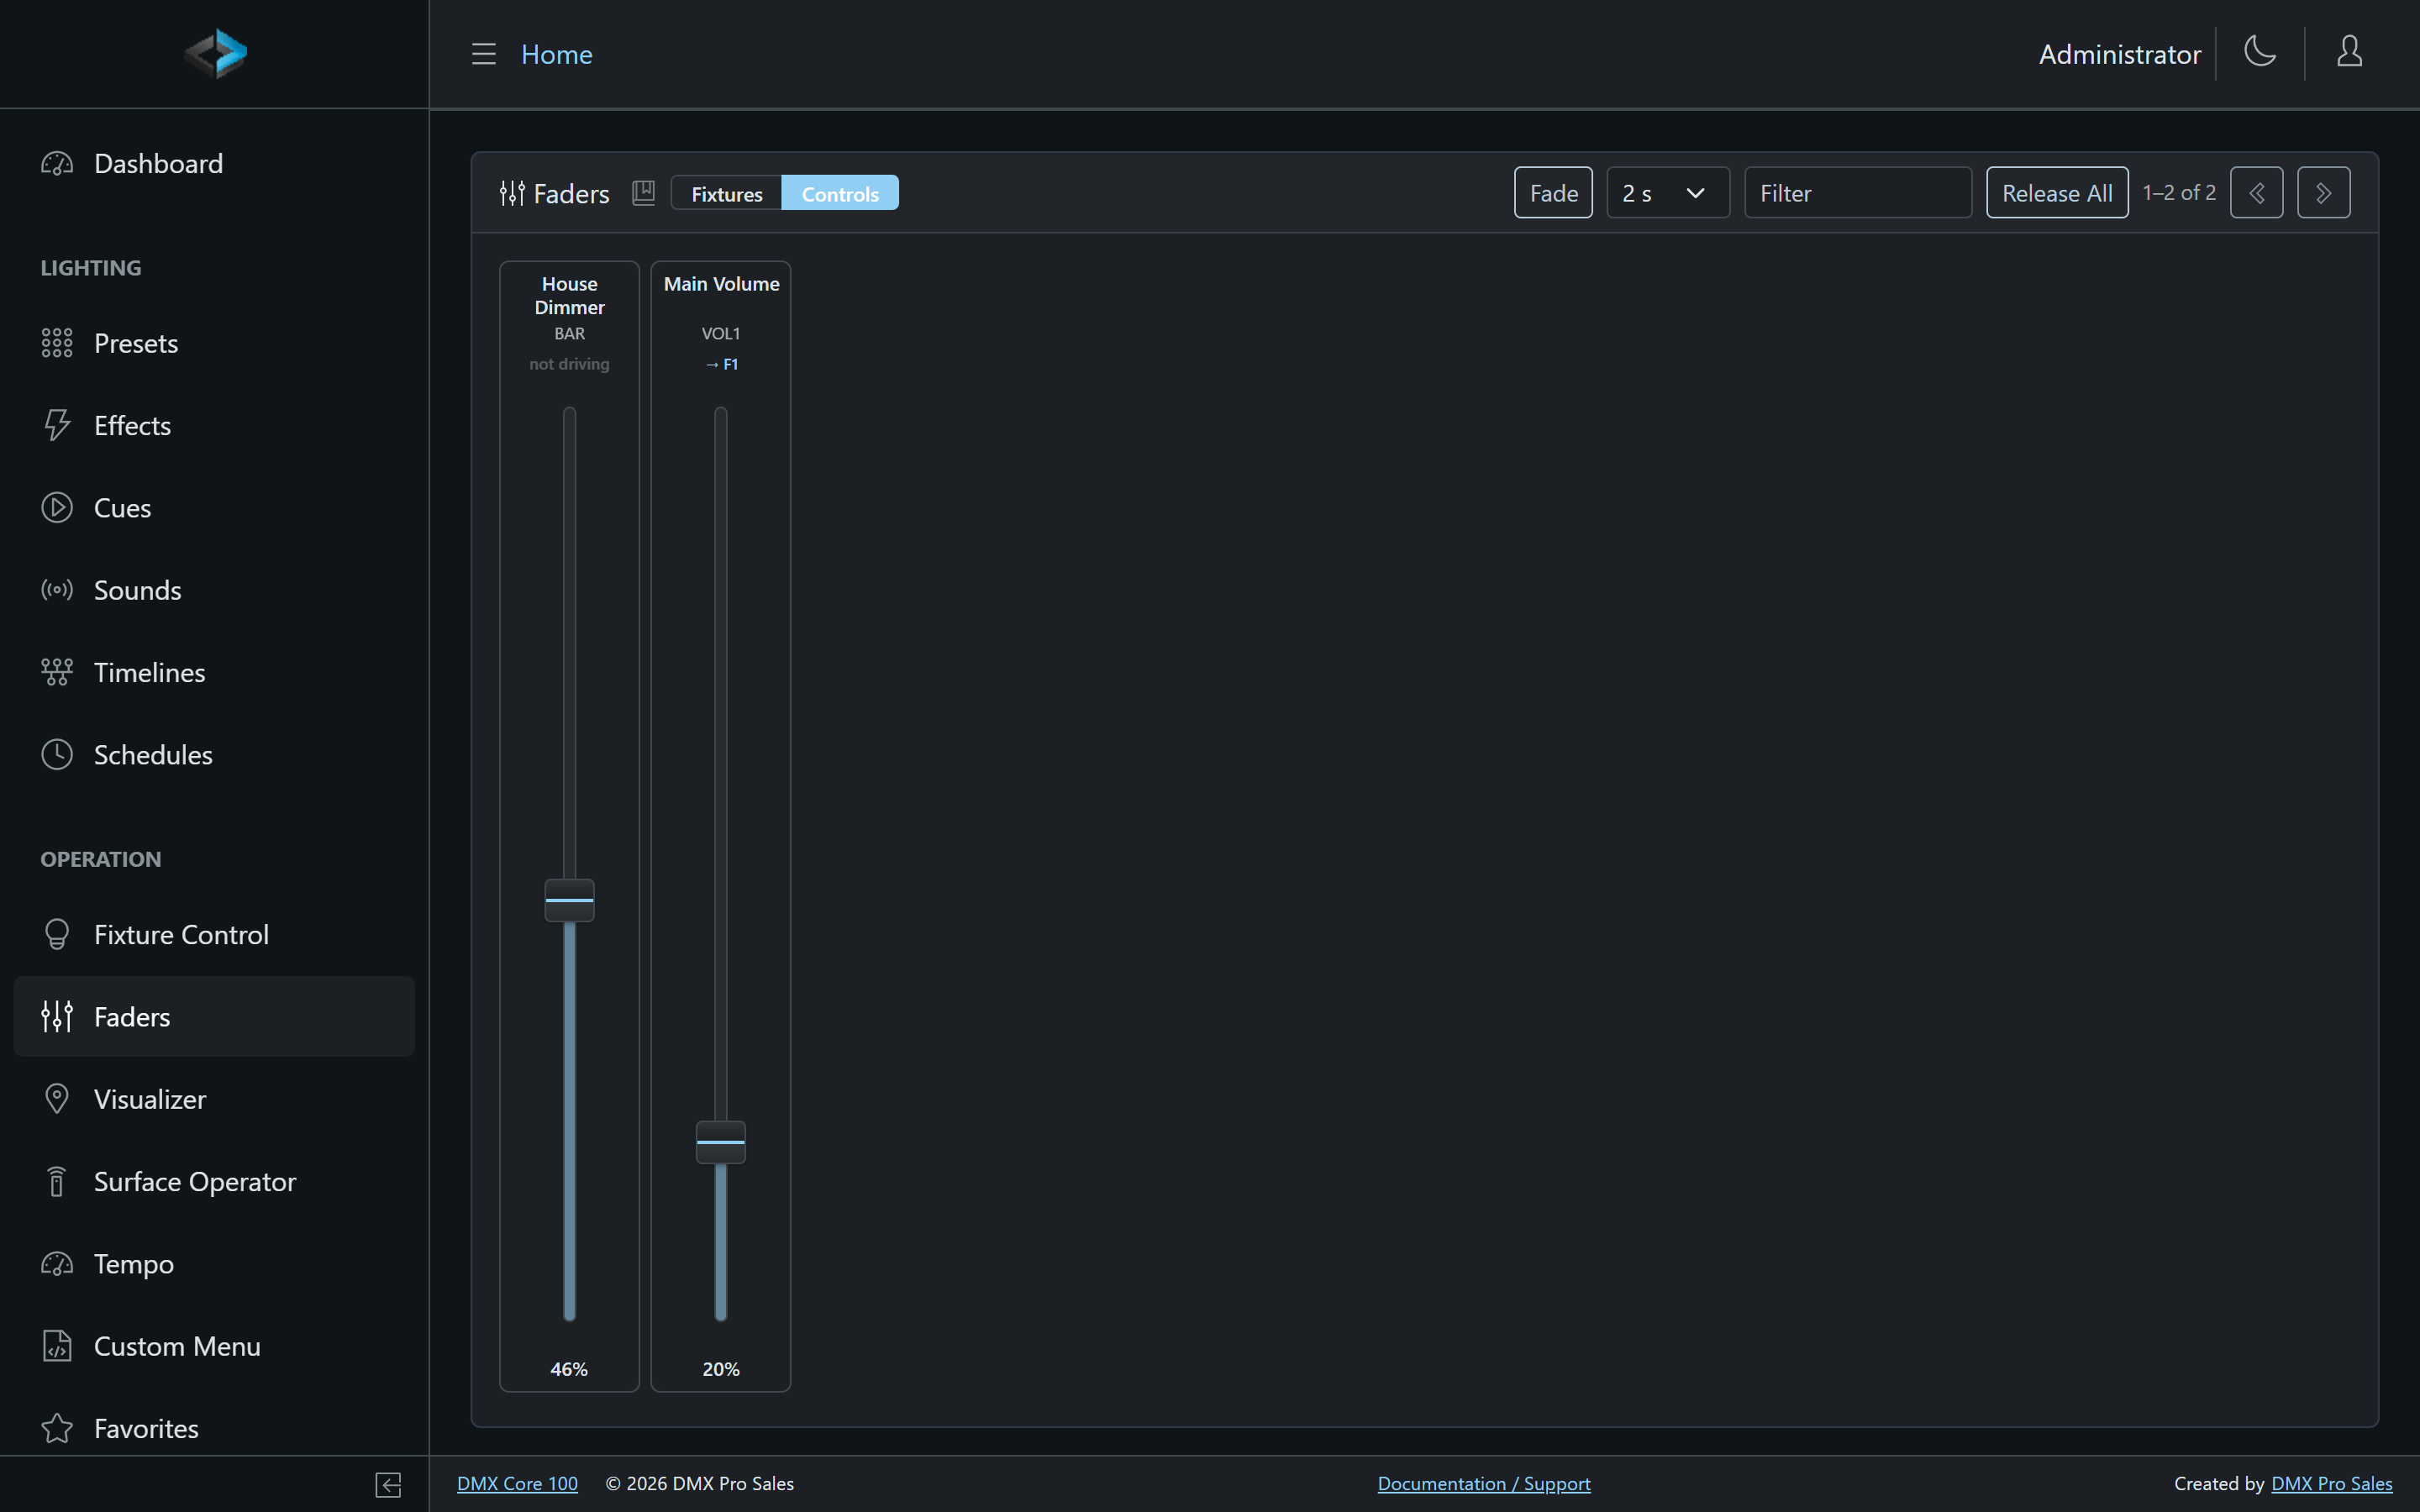Go to next faders page

click(x=2323, y=192)
